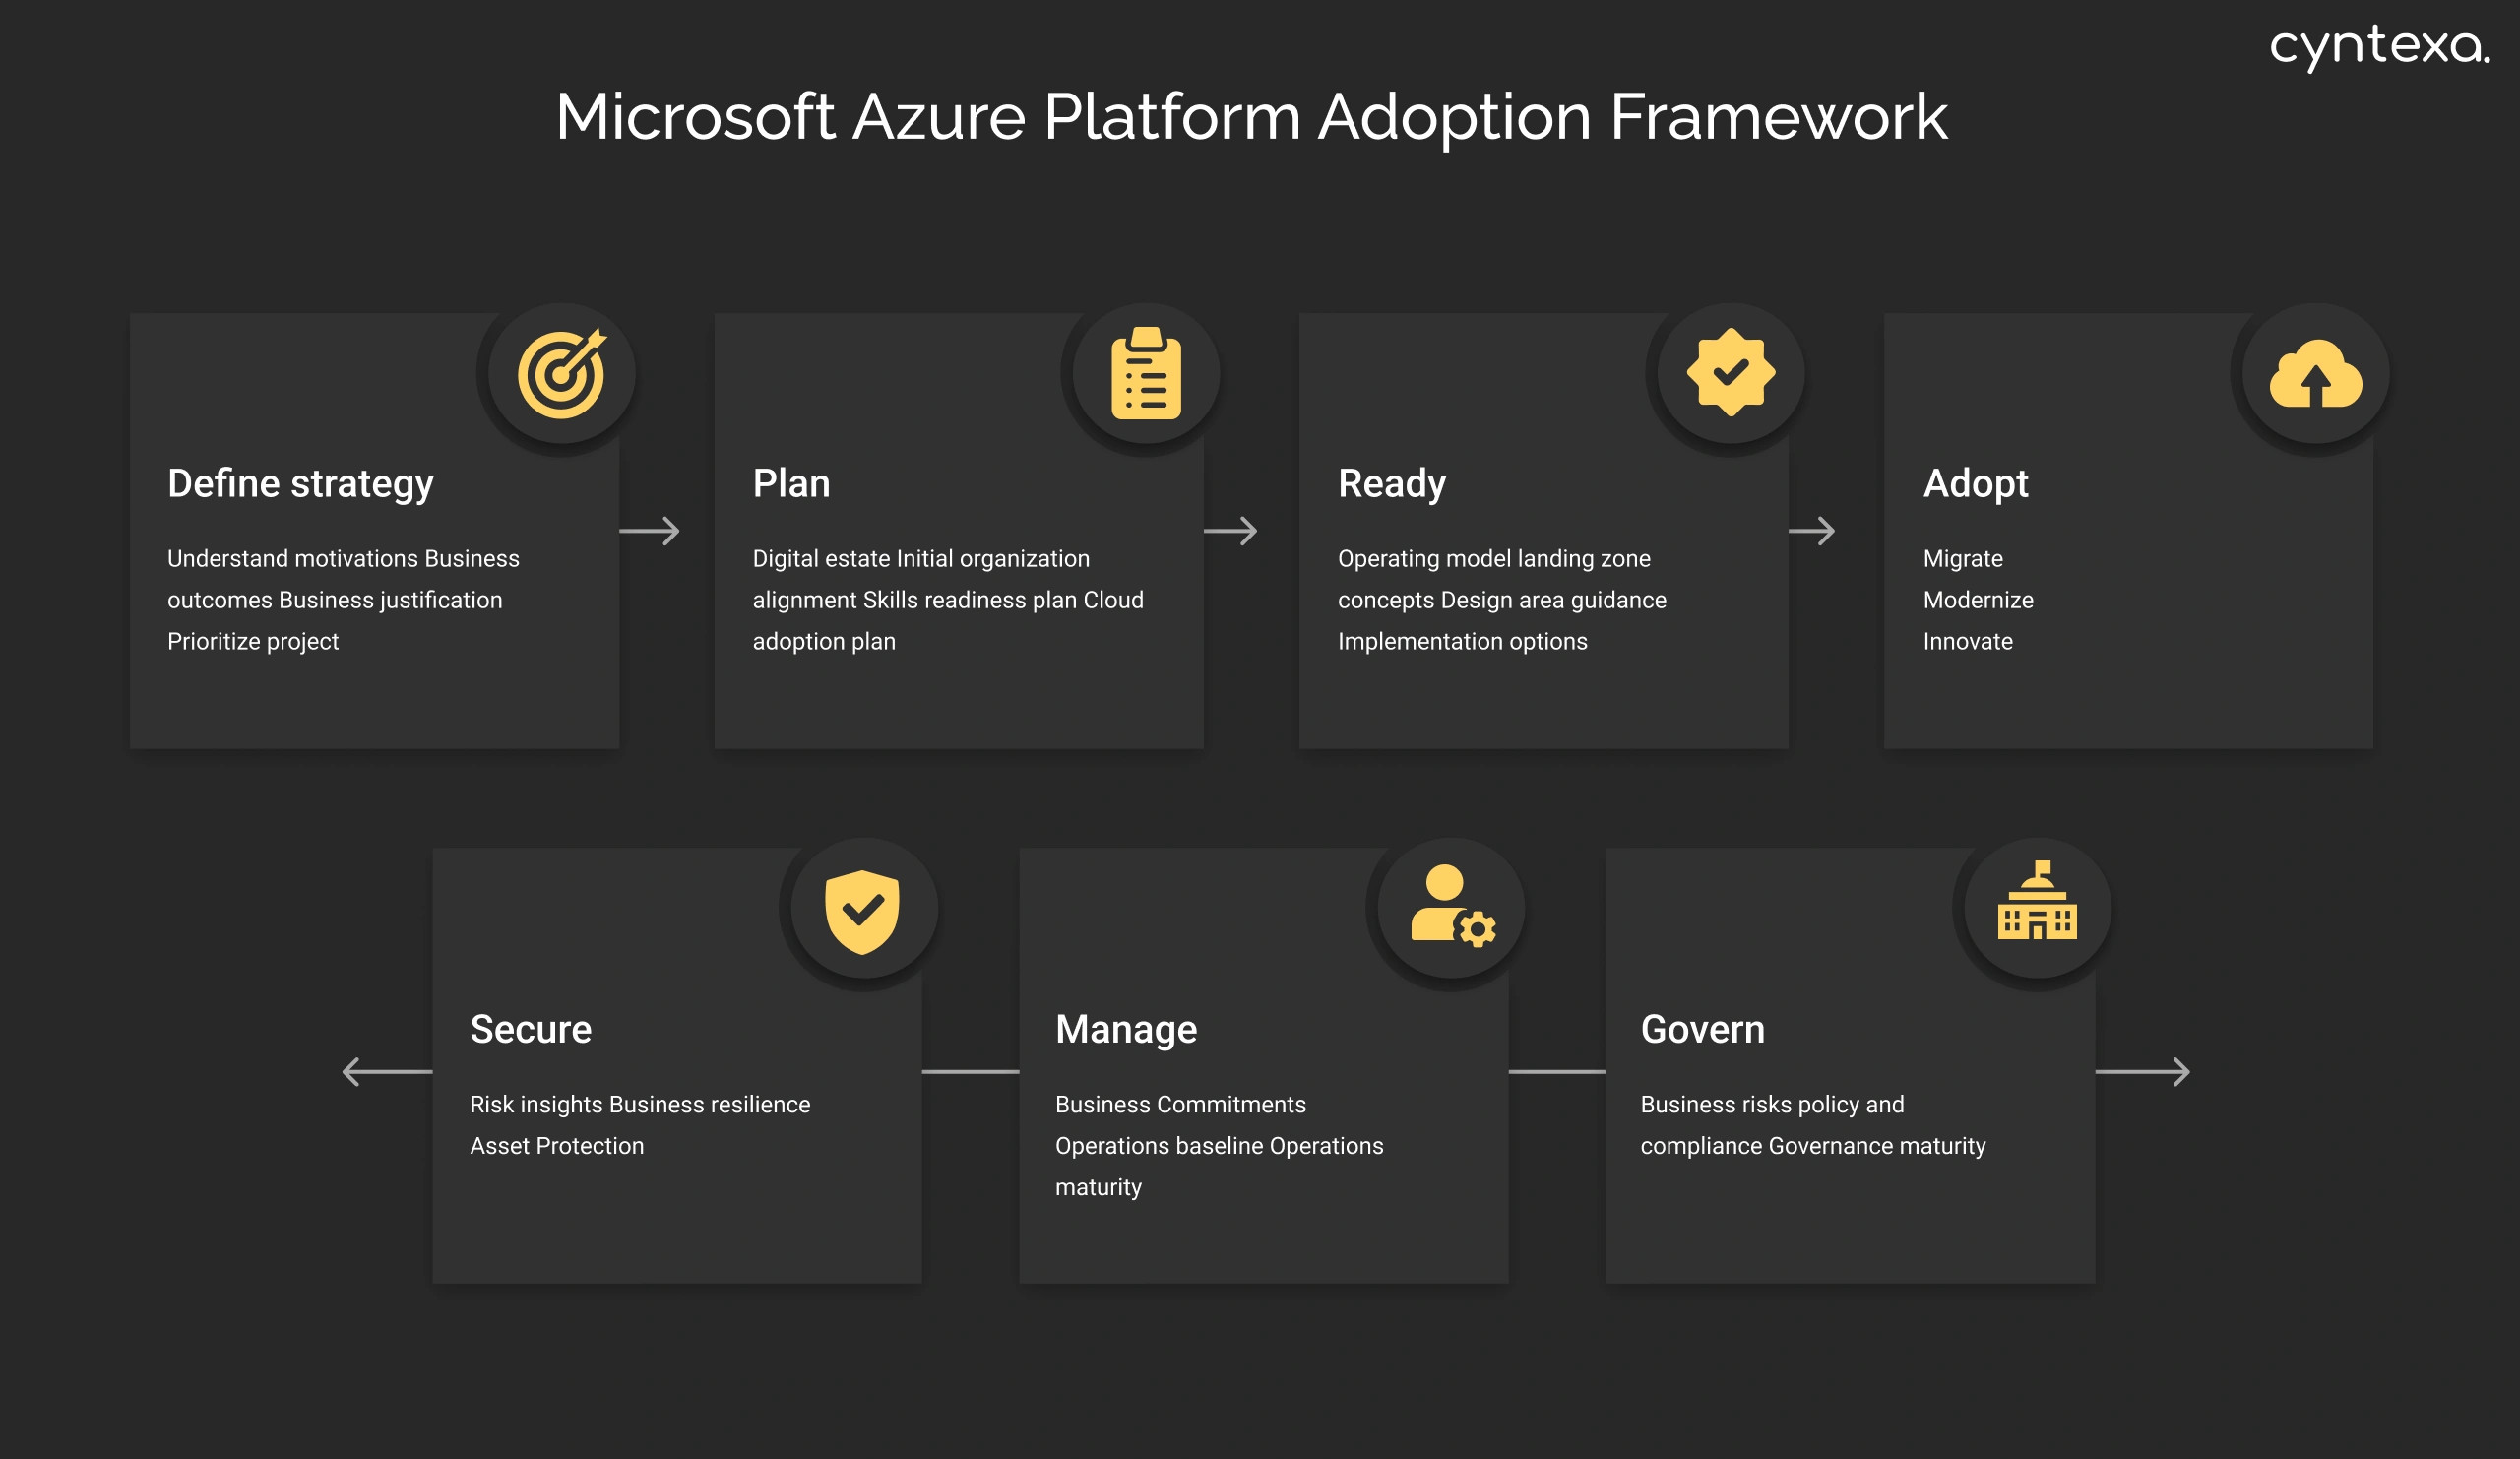Click the arrow between Define strategy and Plan
The height and width of the screenshot is (1459, 2520).
653,531
